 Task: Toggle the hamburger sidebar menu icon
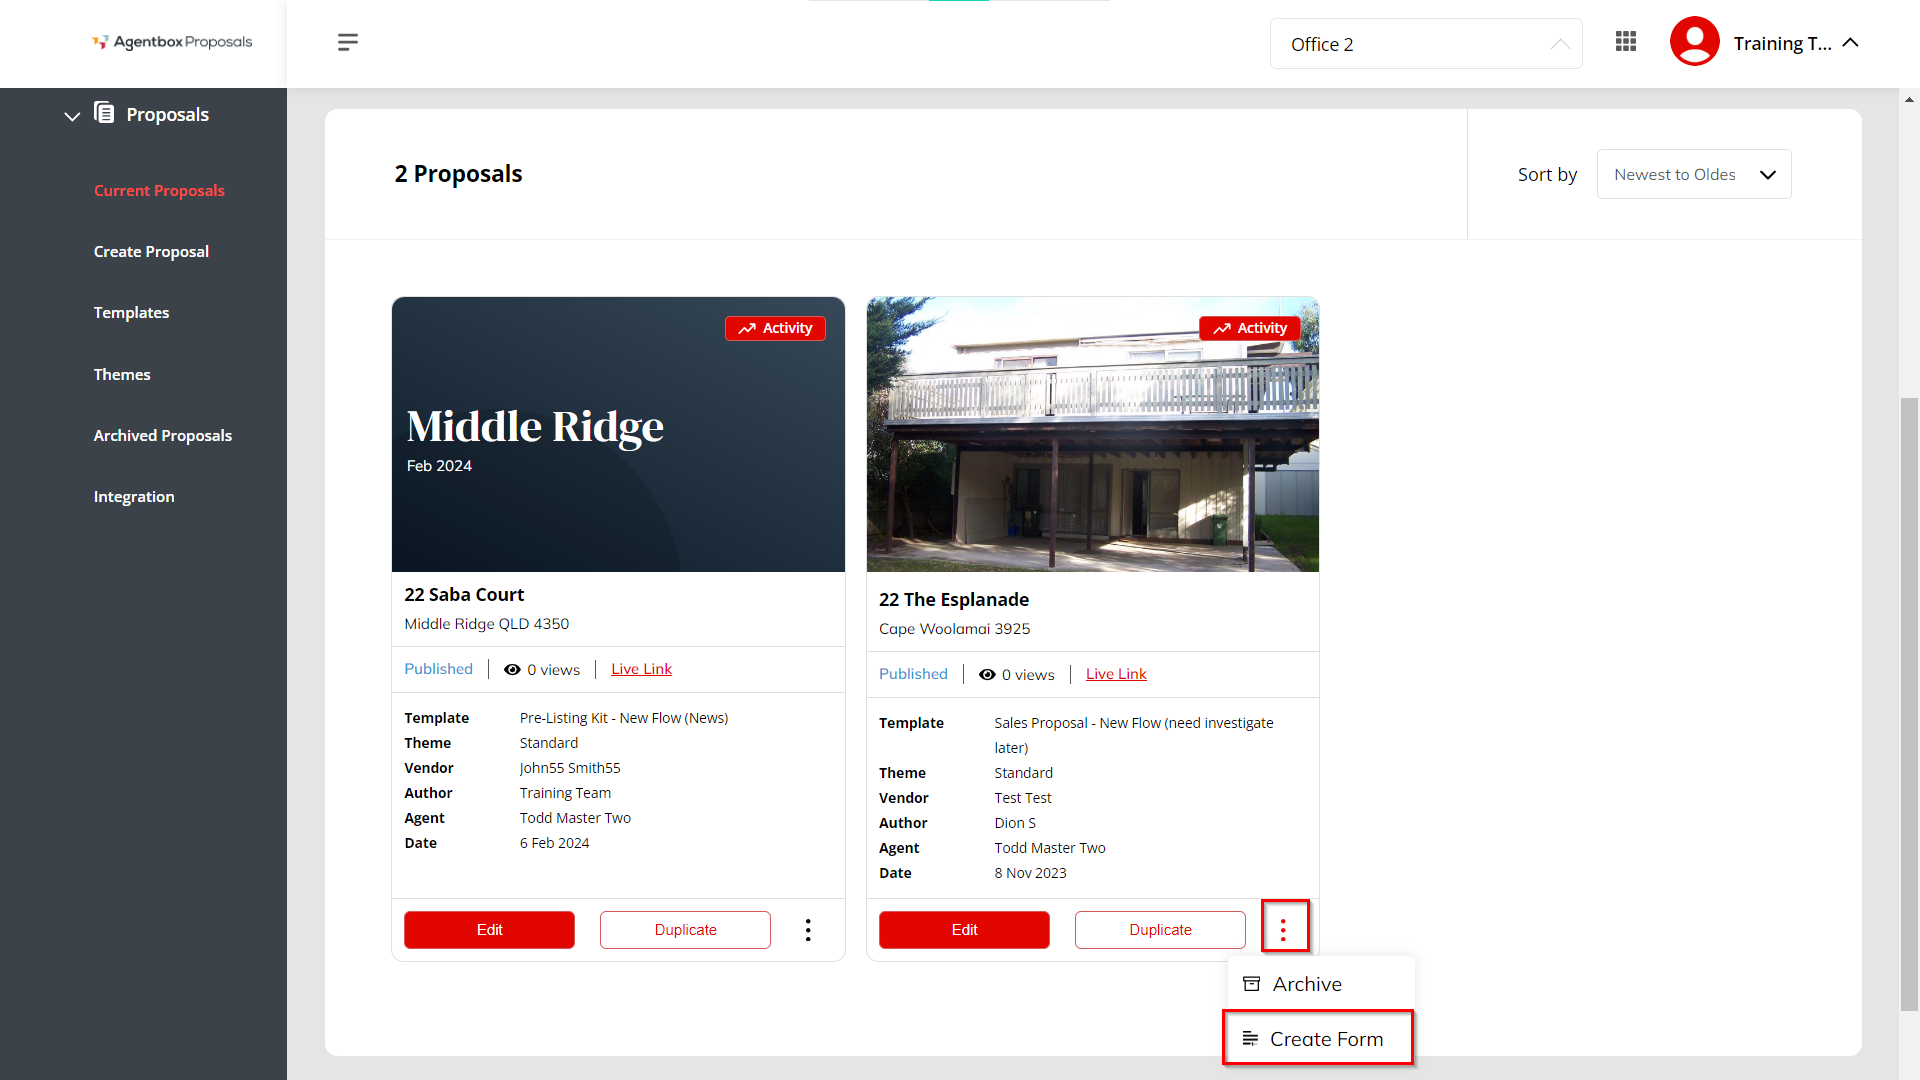click(347, 42)
